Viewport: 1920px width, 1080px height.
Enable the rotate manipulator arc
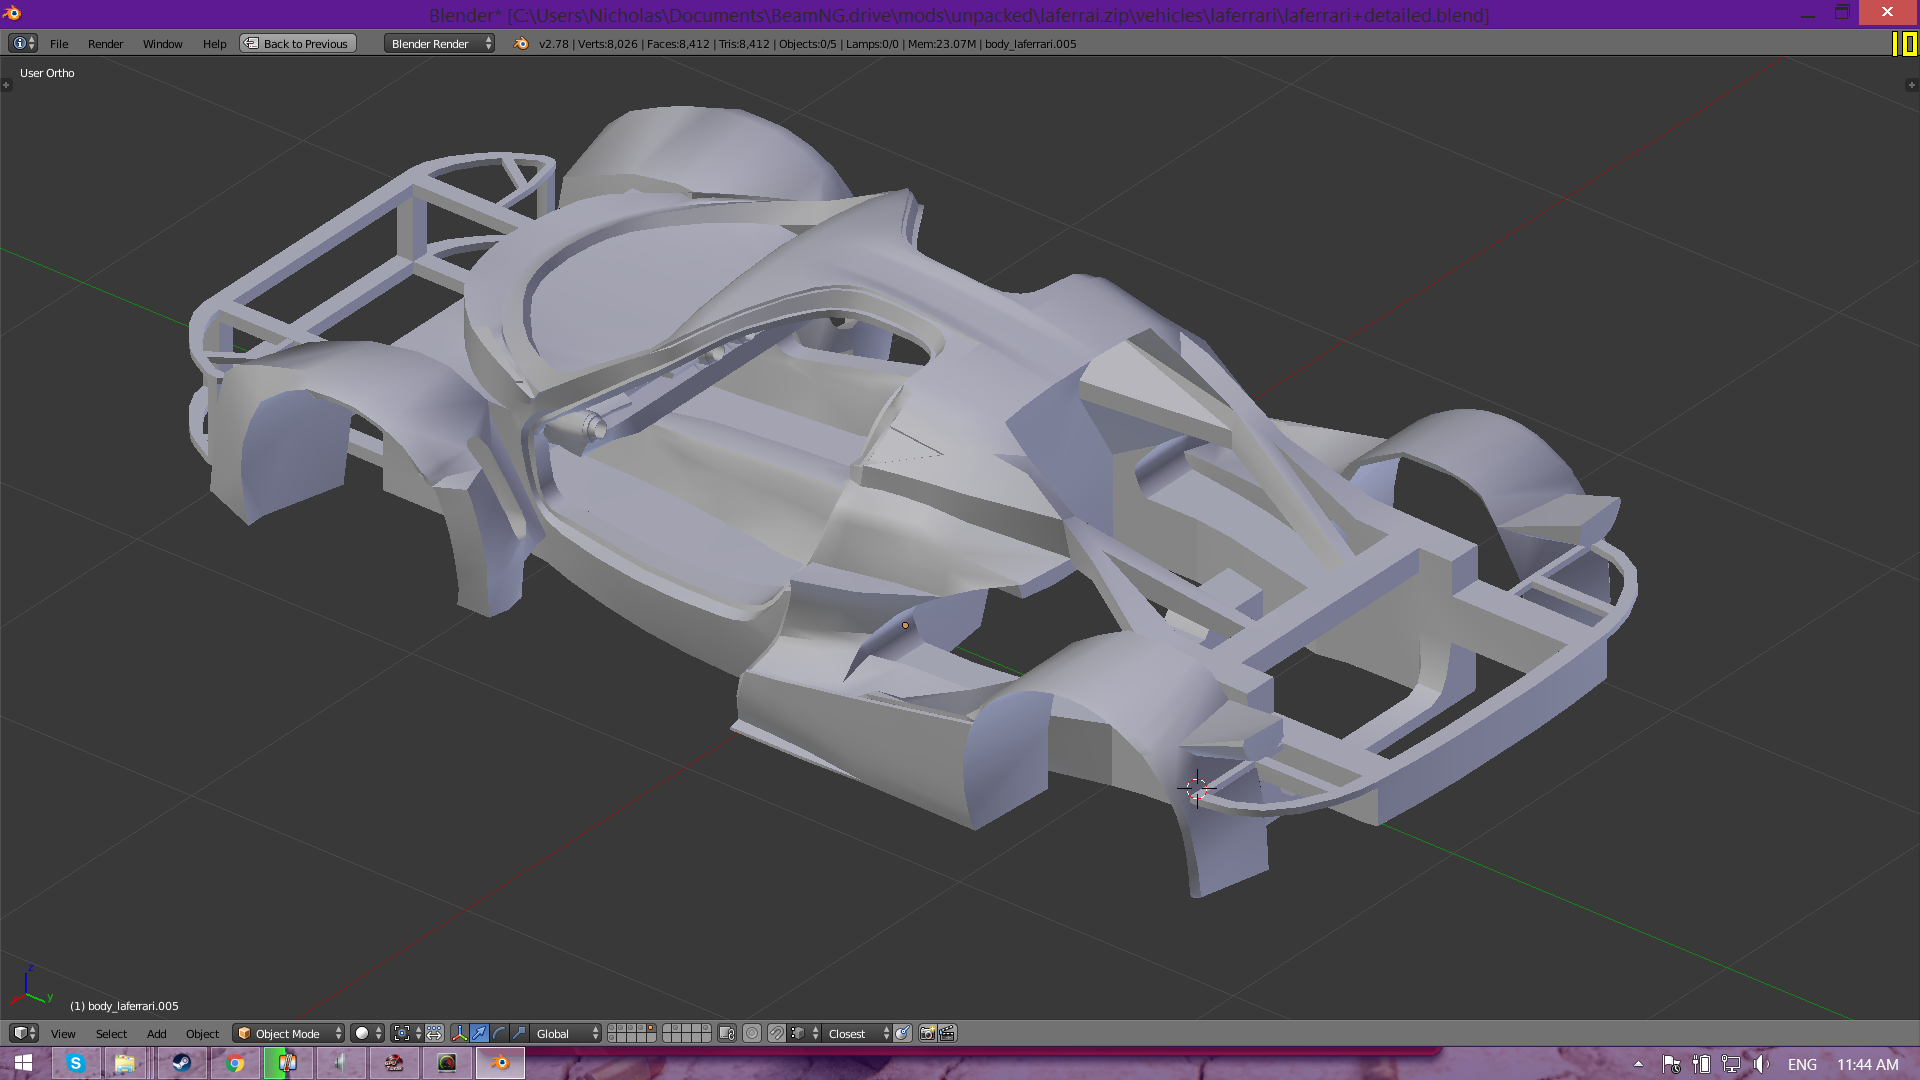click(x=499, y=1034)
